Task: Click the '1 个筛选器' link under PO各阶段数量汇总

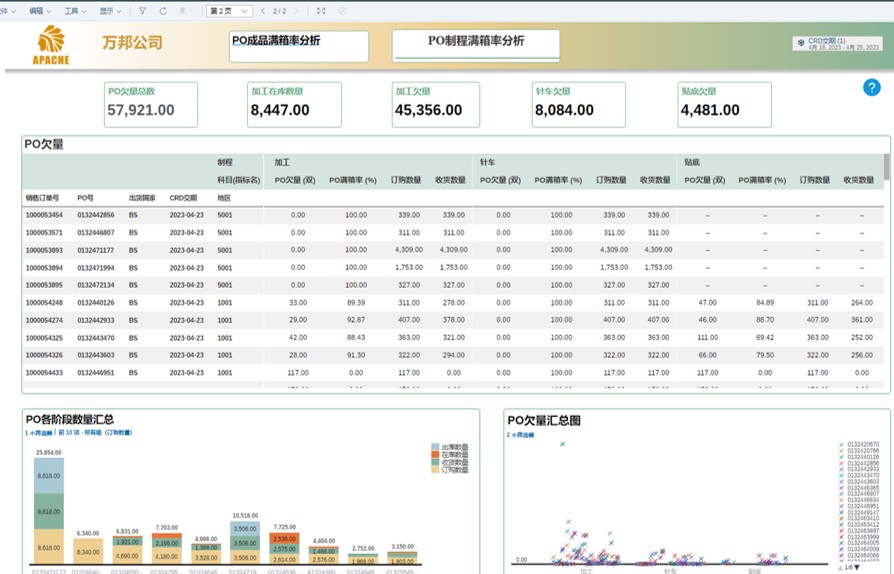Action: (39, 433)
